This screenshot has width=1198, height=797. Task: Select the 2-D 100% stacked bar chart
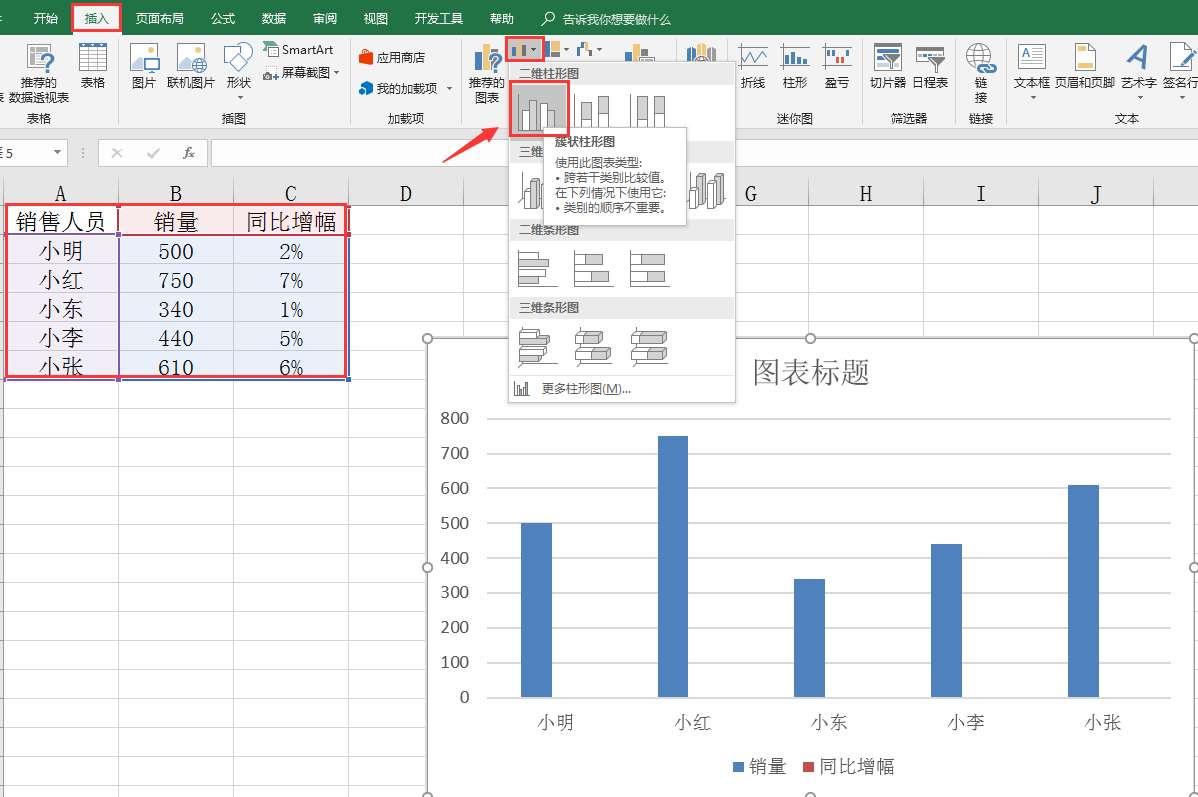(649, 268)
